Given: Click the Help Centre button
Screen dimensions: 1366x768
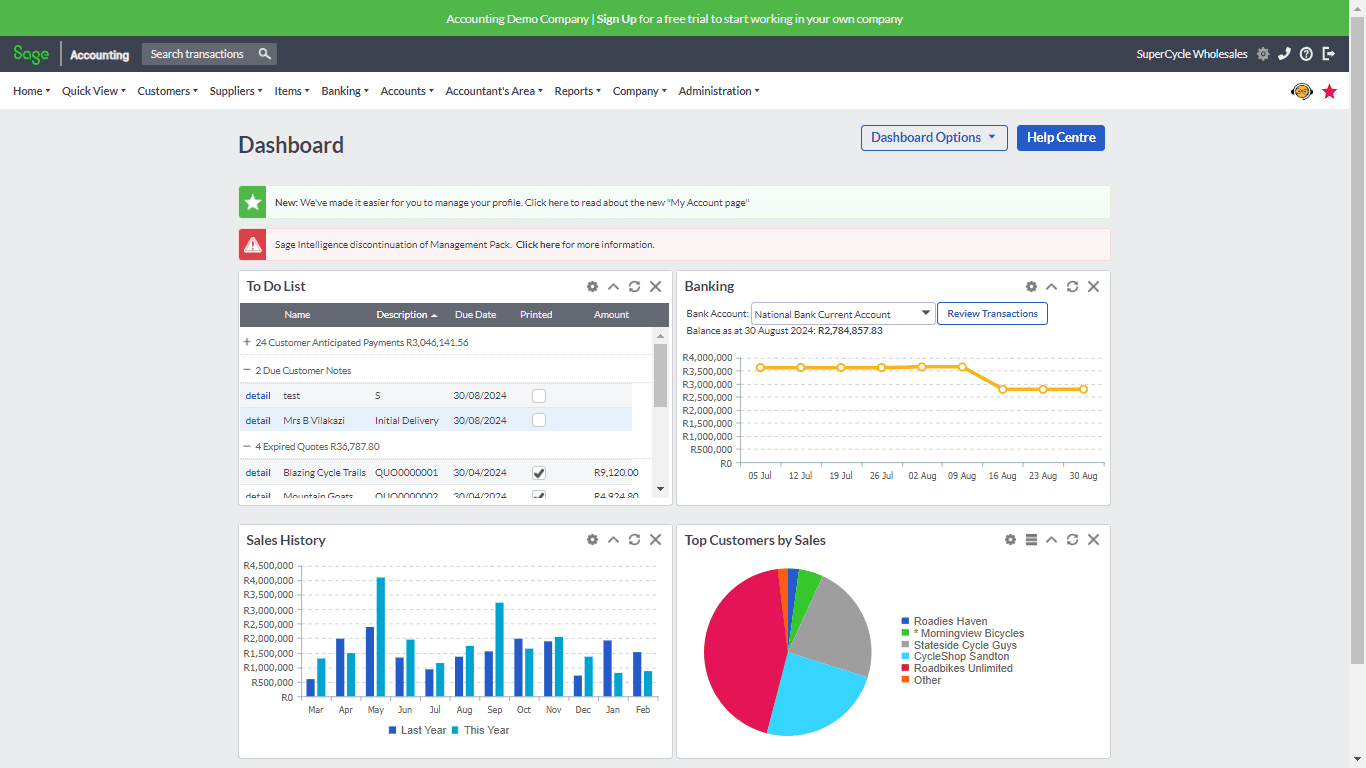Looking at the screenshot, I should (x=1061, y=138).
